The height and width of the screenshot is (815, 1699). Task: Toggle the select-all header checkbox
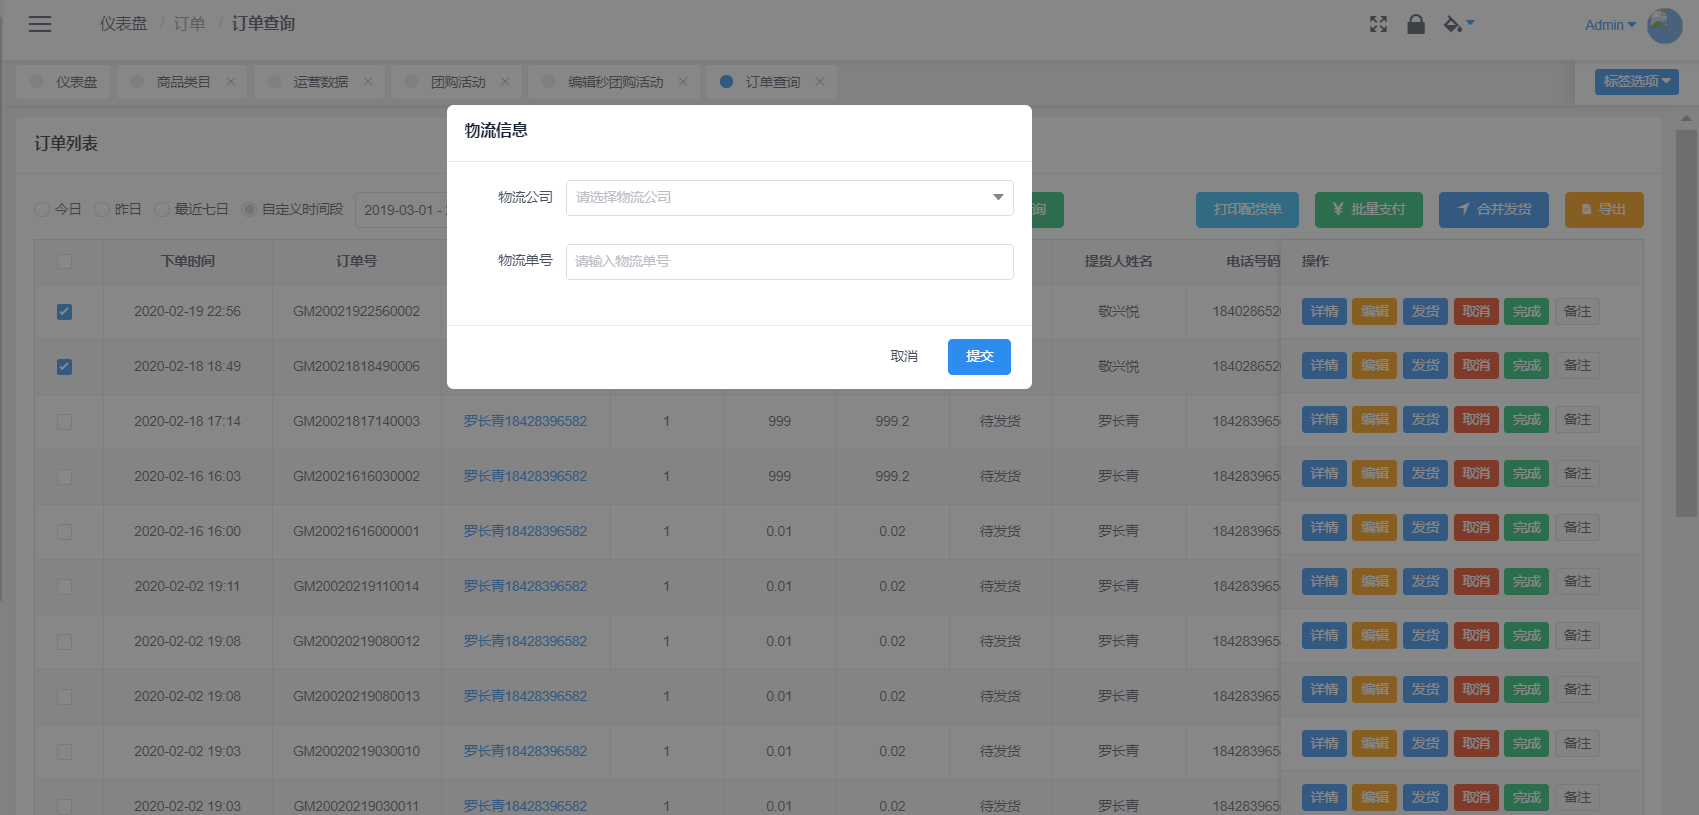(64, 261)
